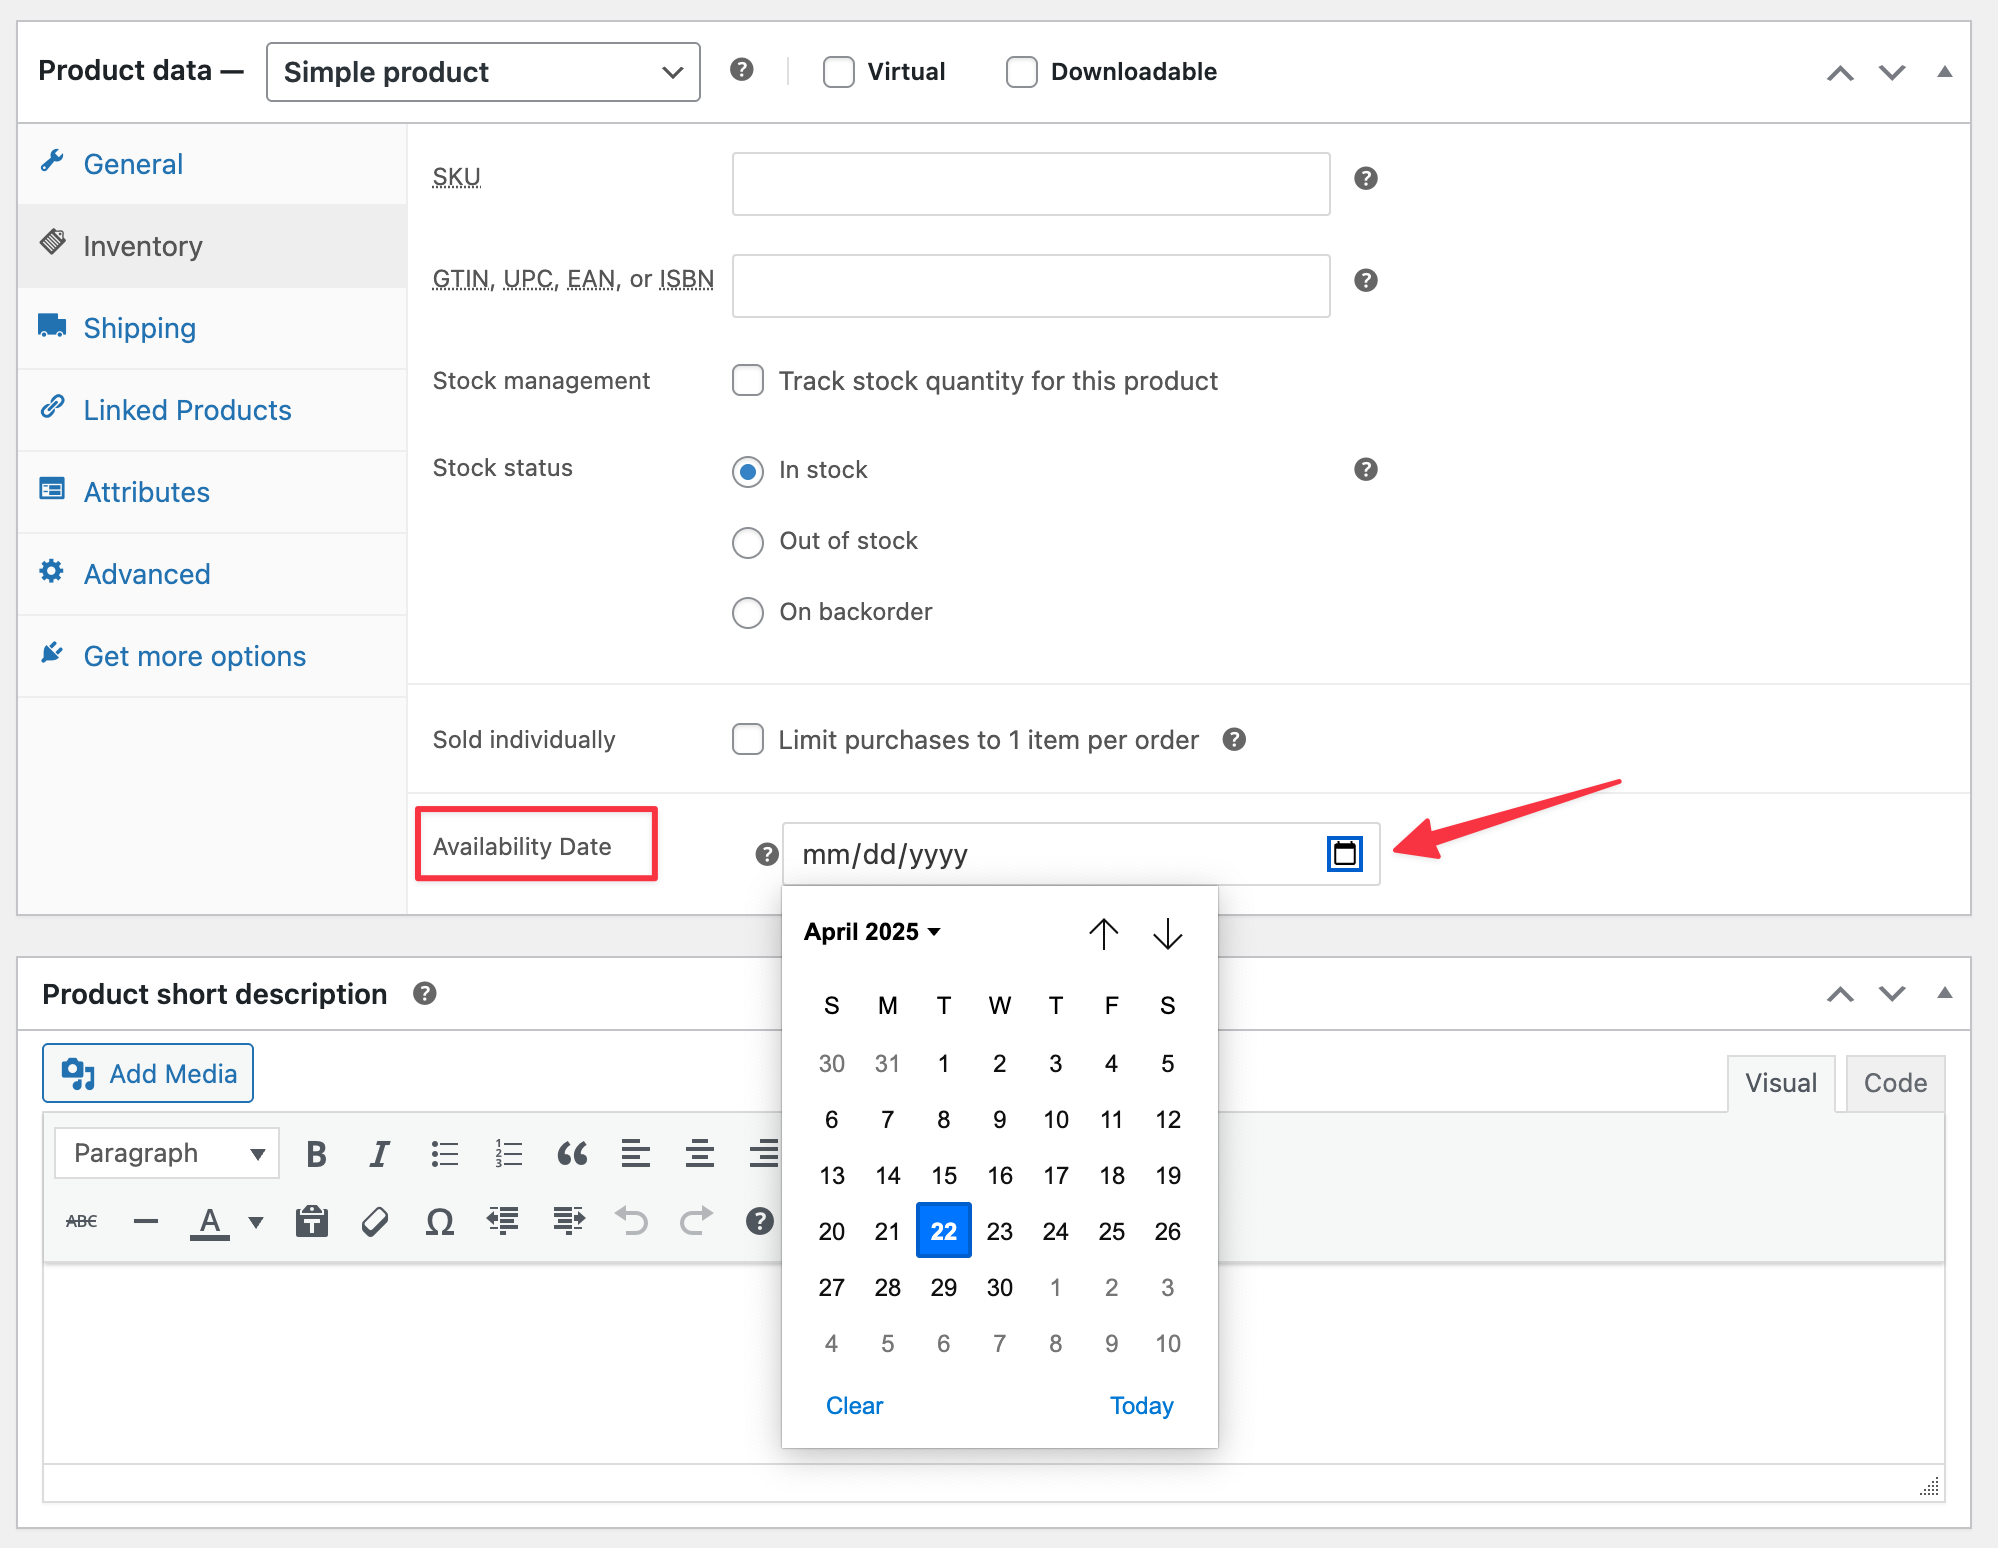
Task: Open the April 2025 month selector
Action: point(872,932)
